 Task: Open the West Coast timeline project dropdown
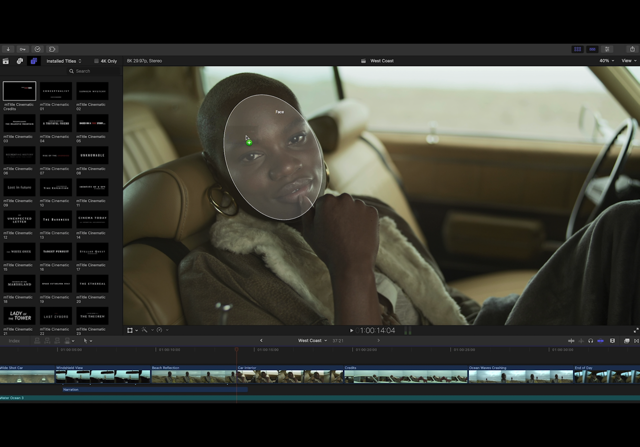(312, 340)
